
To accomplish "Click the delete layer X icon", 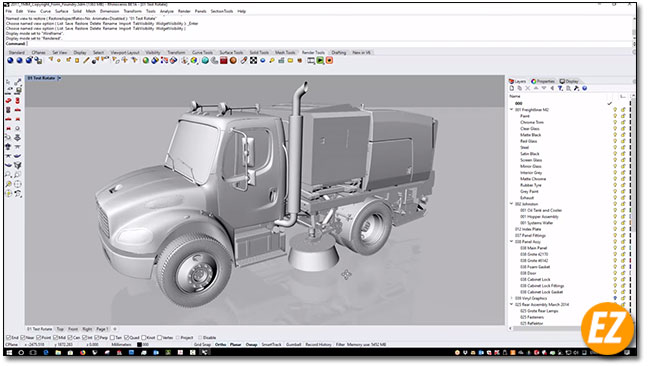I will [528, 88].
